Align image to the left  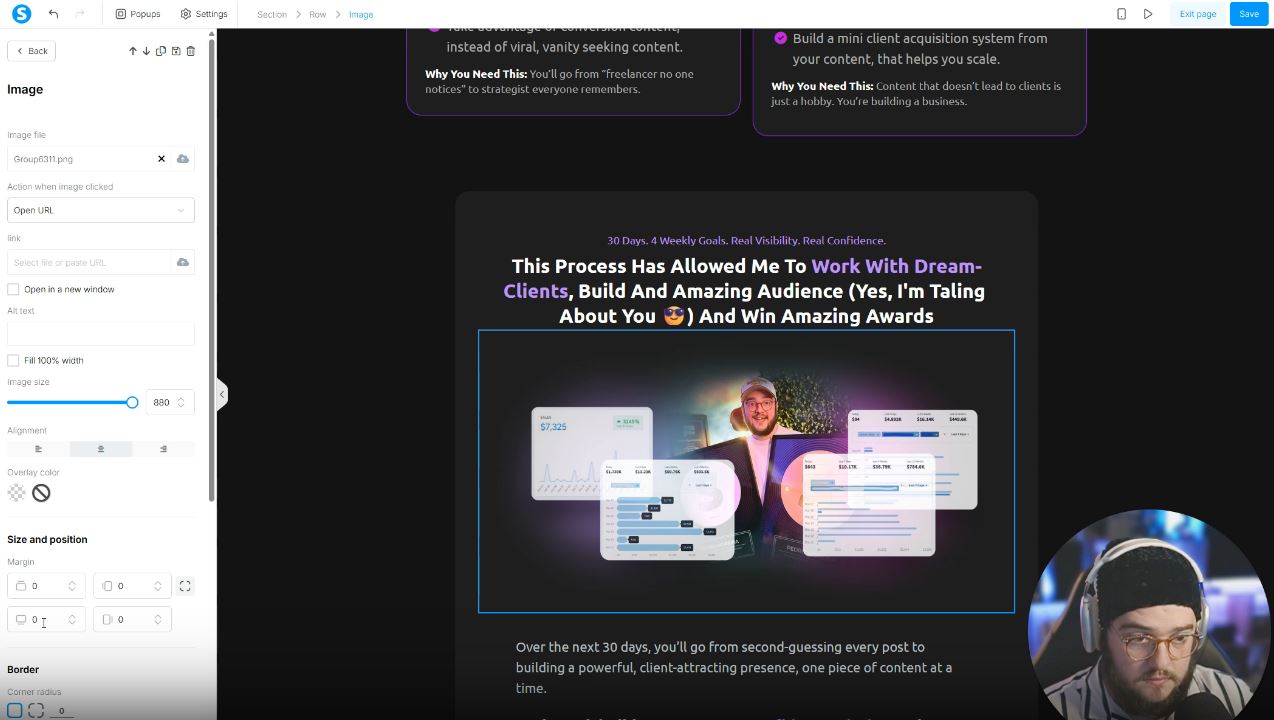[38, 449]
